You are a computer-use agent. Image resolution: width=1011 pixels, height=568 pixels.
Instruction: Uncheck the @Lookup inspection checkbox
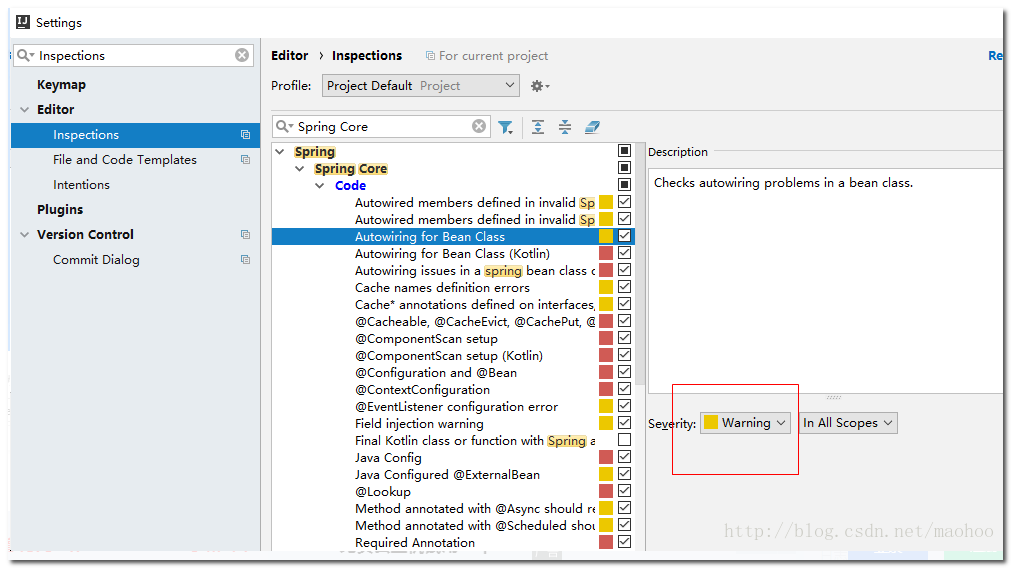[x=624, y=491]
